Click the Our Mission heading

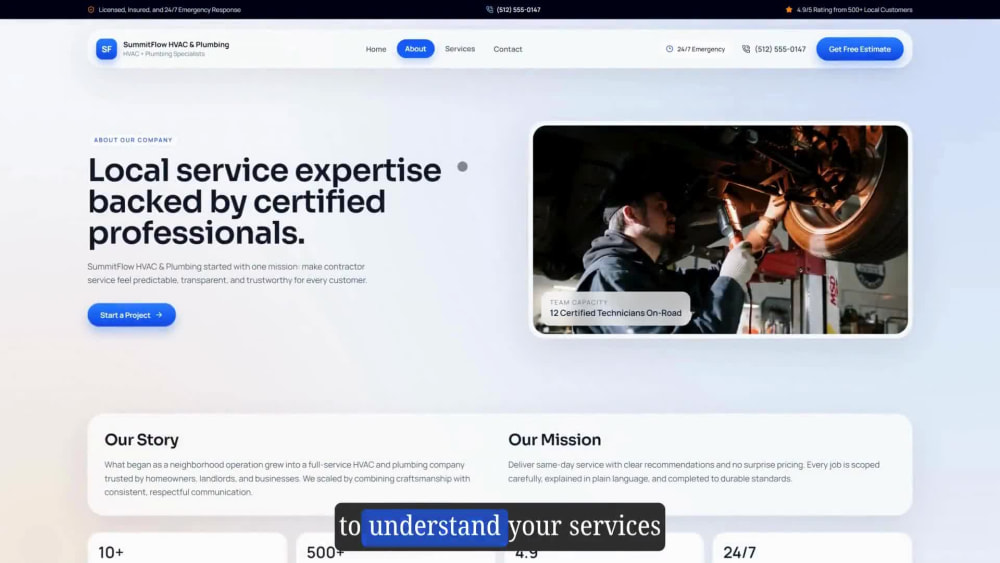click(554, 439)
